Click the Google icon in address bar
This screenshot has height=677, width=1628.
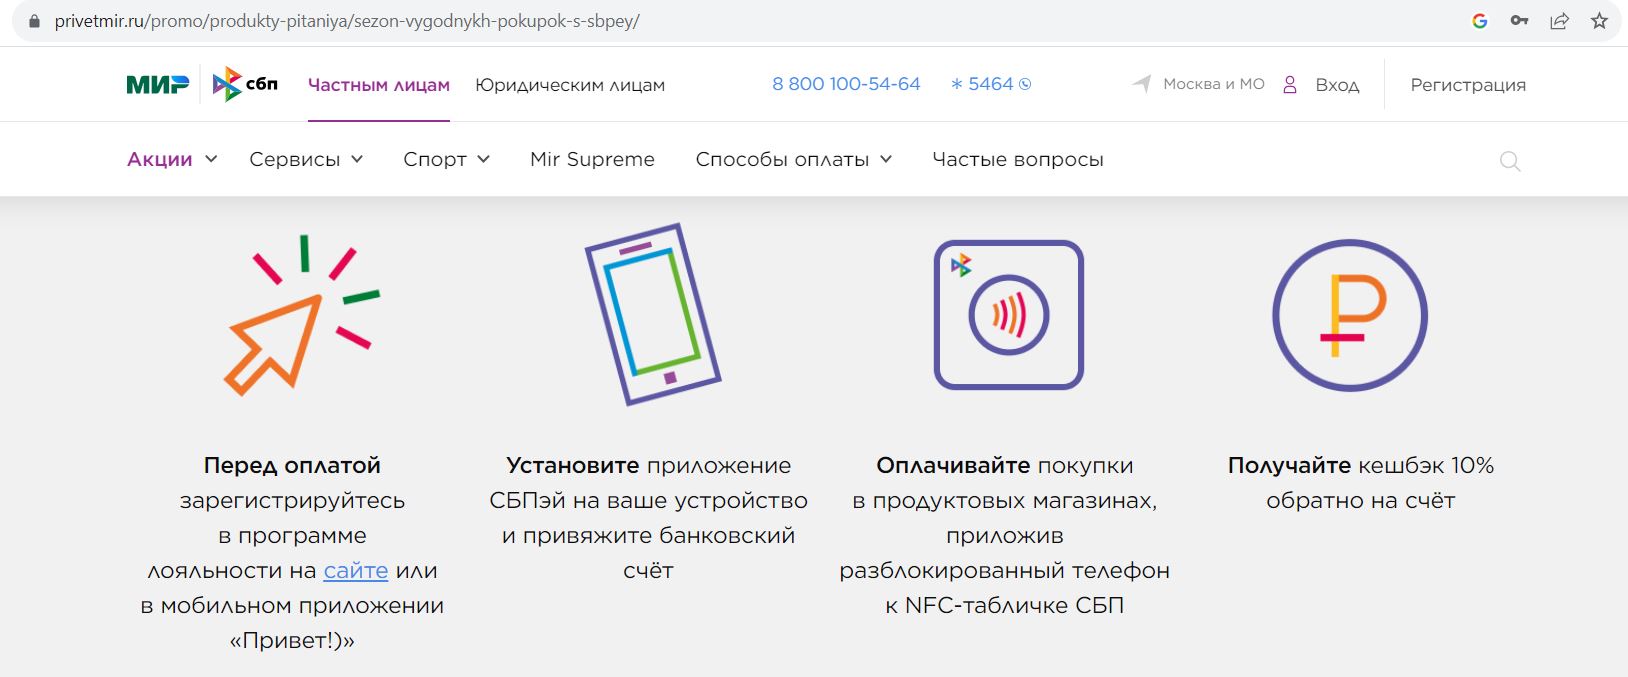1480,21
